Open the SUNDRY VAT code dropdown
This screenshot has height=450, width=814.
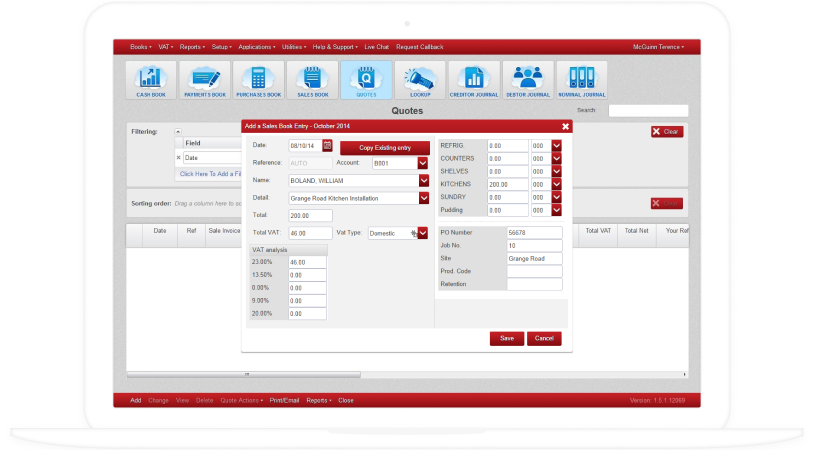pyautogui.click(x=557, y=197)
